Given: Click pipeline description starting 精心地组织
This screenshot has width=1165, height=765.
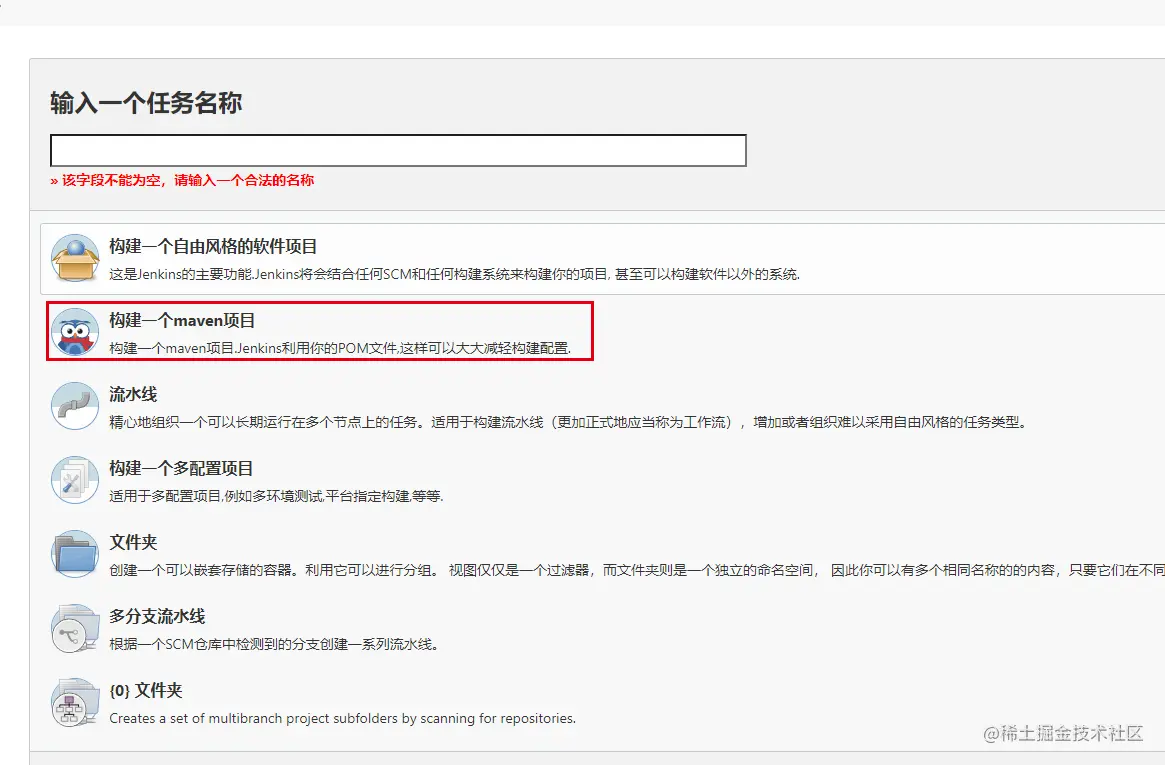Looking at the screenshot, I should click(569, 422).
